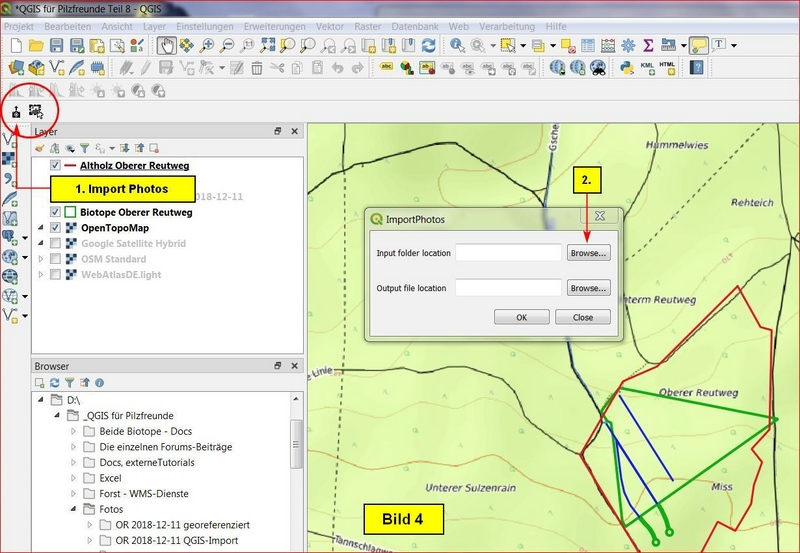Click the Output file location text field
Image resolution: width=800 pixels, height=553 pixels.
point(508,288)
